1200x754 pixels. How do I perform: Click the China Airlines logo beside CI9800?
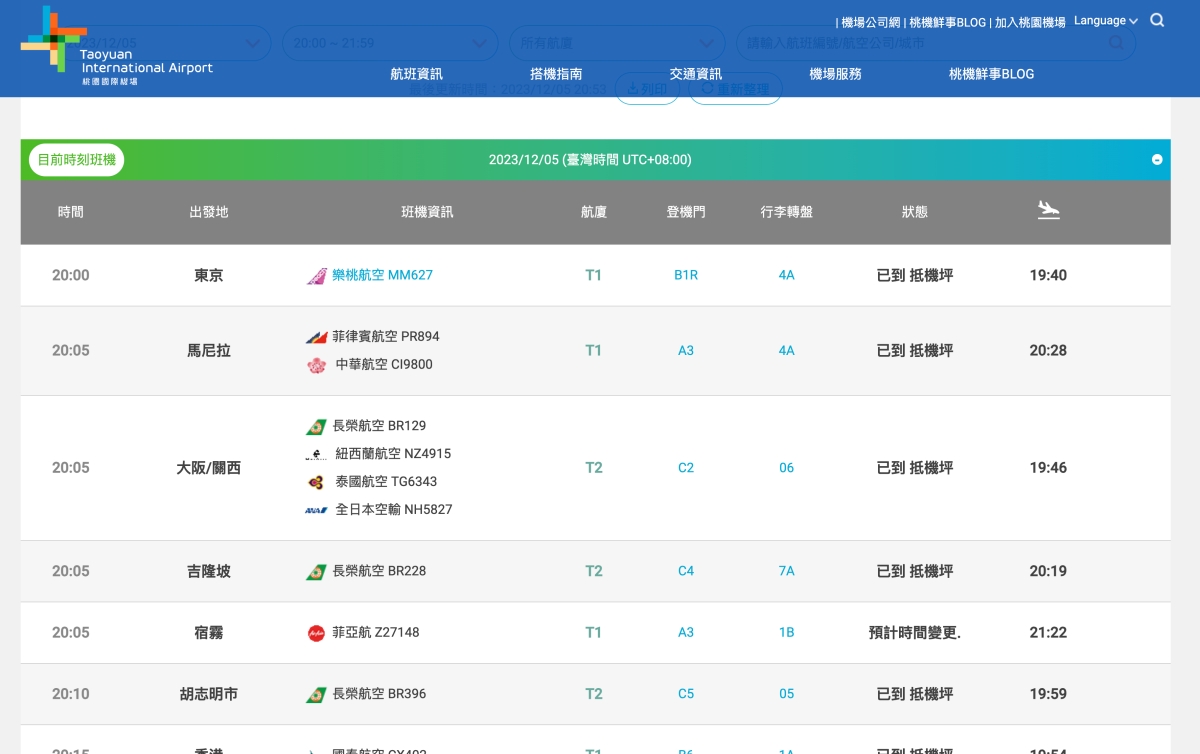pos(316,365)
